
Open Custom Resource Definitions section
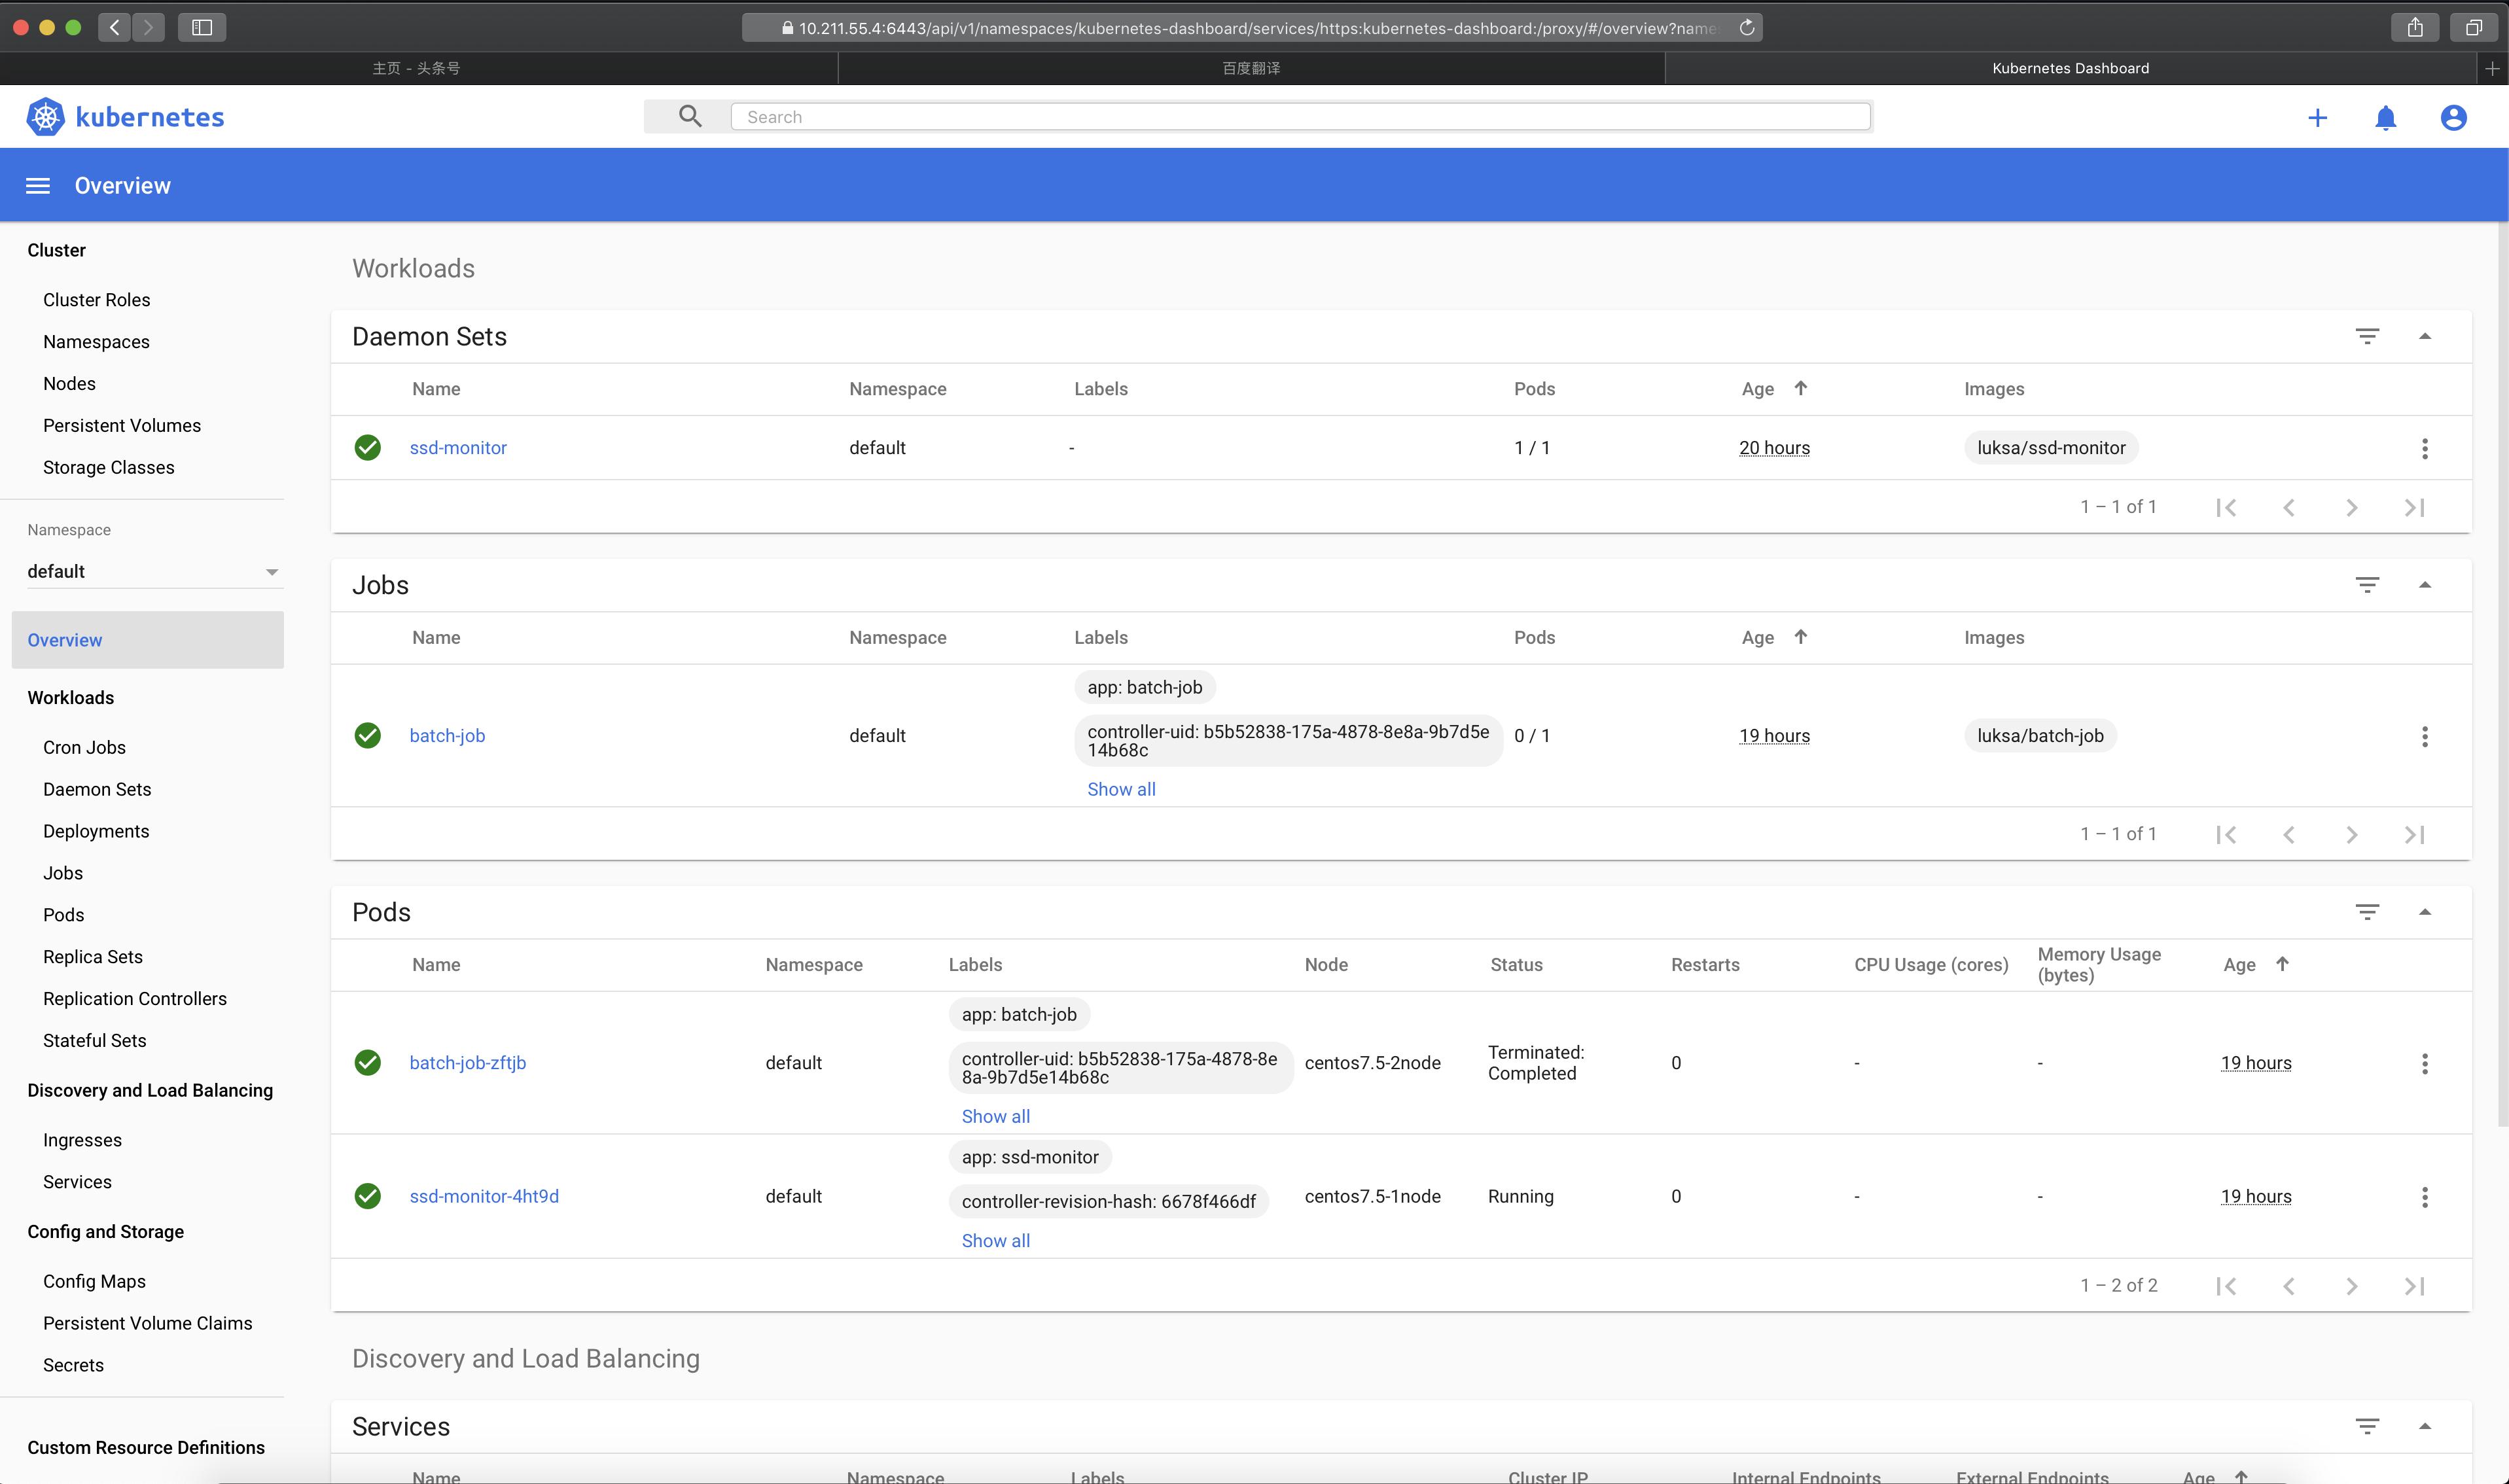point(146,1447)
